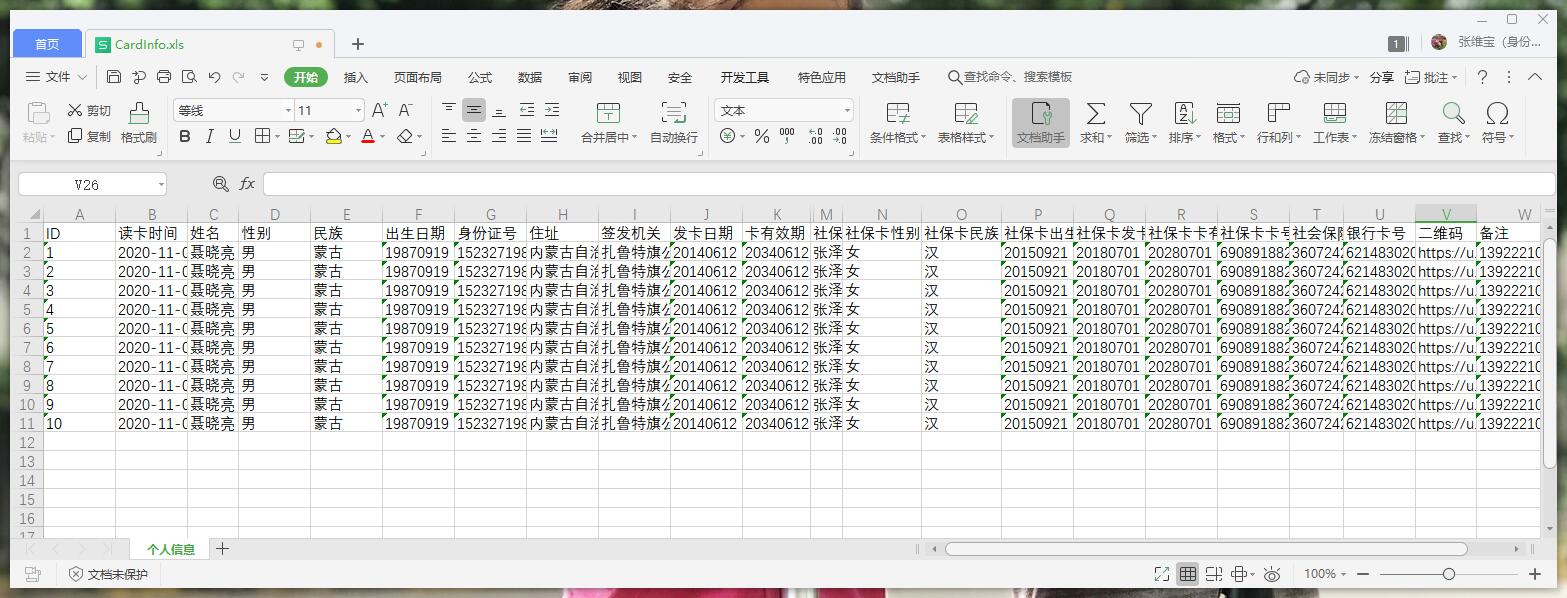Click the Share (分享) button

point(1381,77)
